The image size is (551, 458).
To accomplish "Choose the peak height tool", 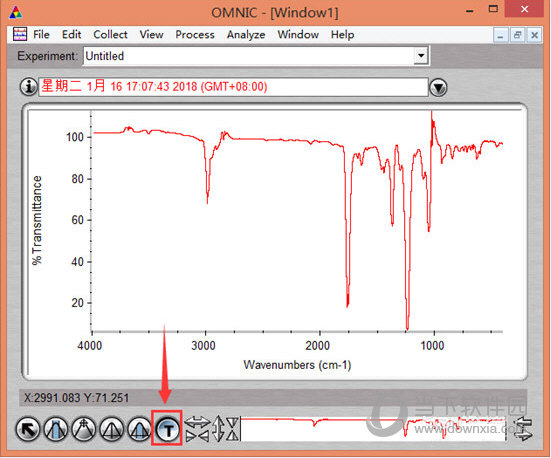I will [112, 429].
